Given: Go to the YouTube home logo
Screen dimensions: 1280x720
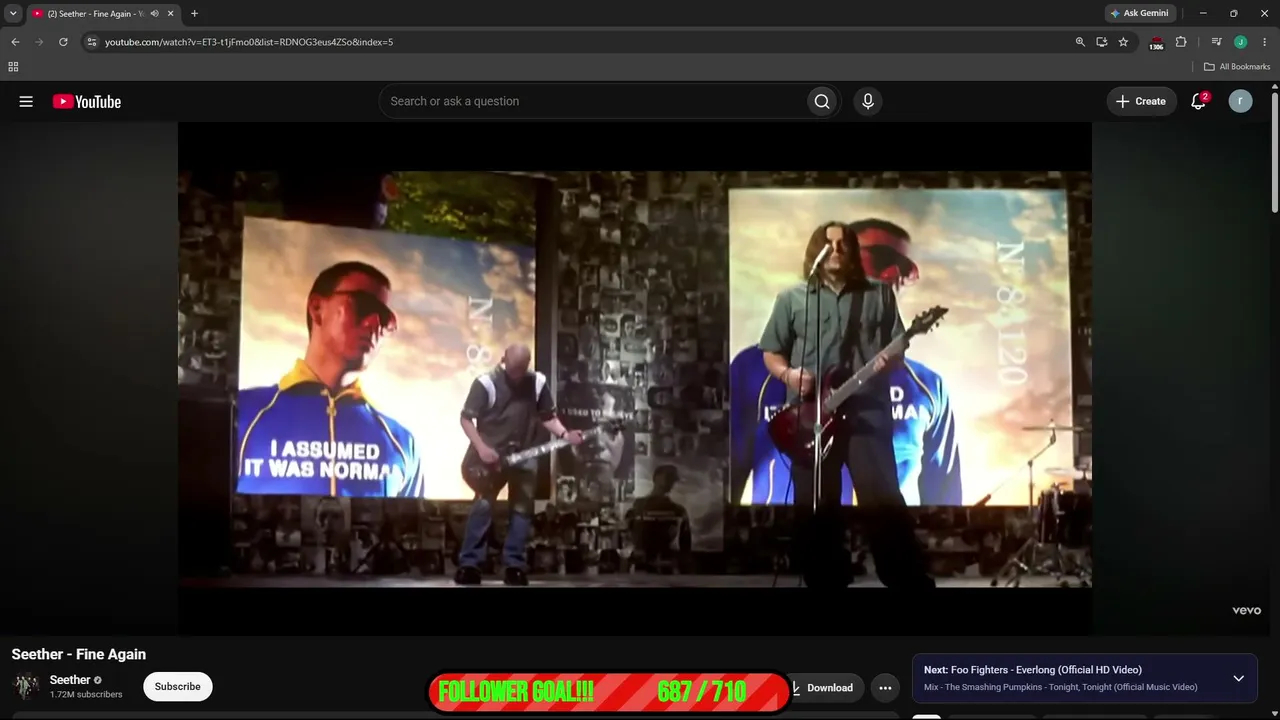Looking at the screenshot, I should [x=87, y=101].
